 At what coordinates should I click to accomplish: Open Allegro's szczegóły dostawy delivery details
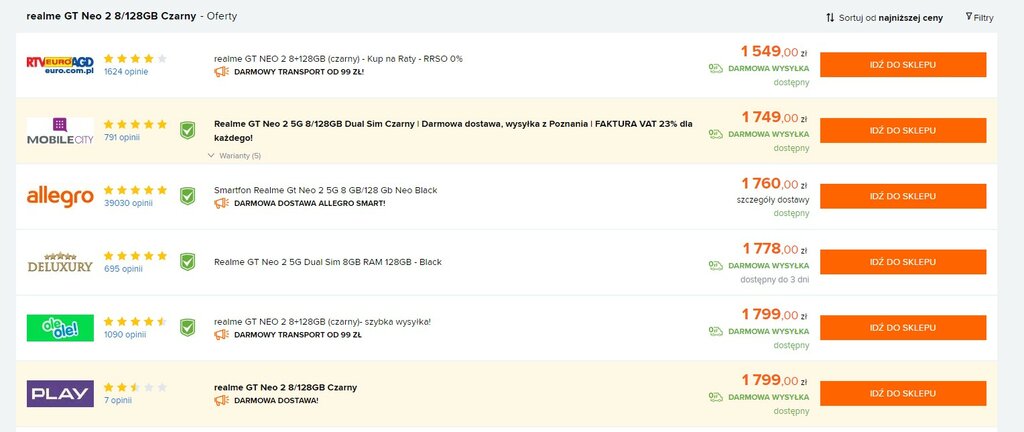tap(773, 200)
